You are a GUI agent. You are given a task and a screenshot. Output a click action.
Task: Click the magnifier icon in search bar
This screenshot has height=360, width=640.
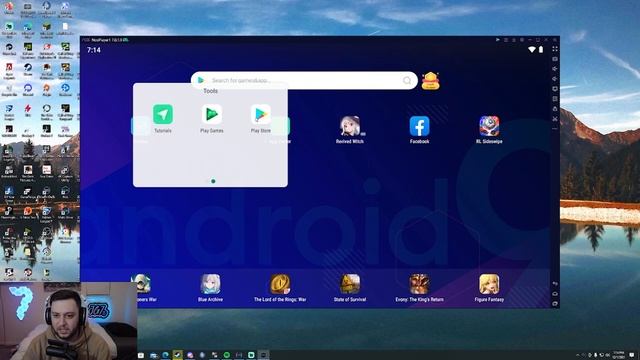tap(407, 80)
